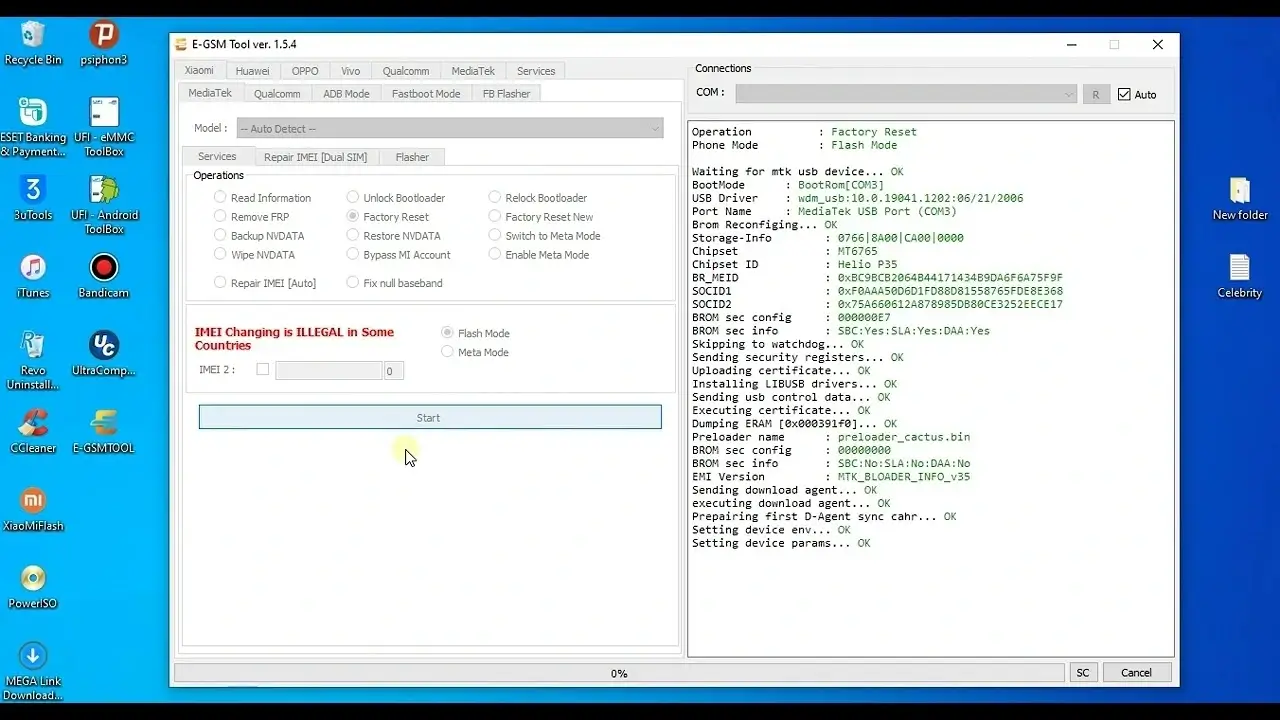Screen dimensions: 1280x720
Task: Launch 3uTools desktop shortcut
Action: pyautogui.click(x=33, y=197)
